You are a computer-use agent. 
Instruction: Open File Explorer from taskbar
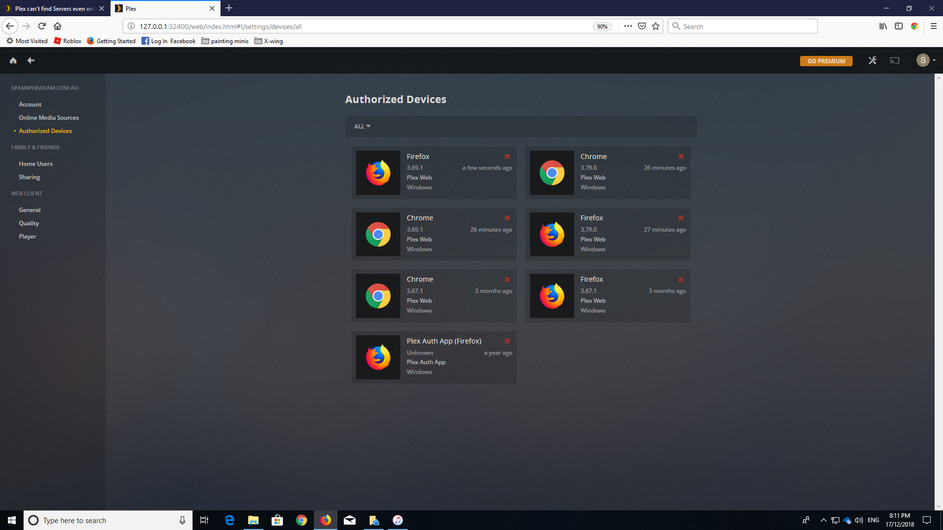click(x=253, y=520)
